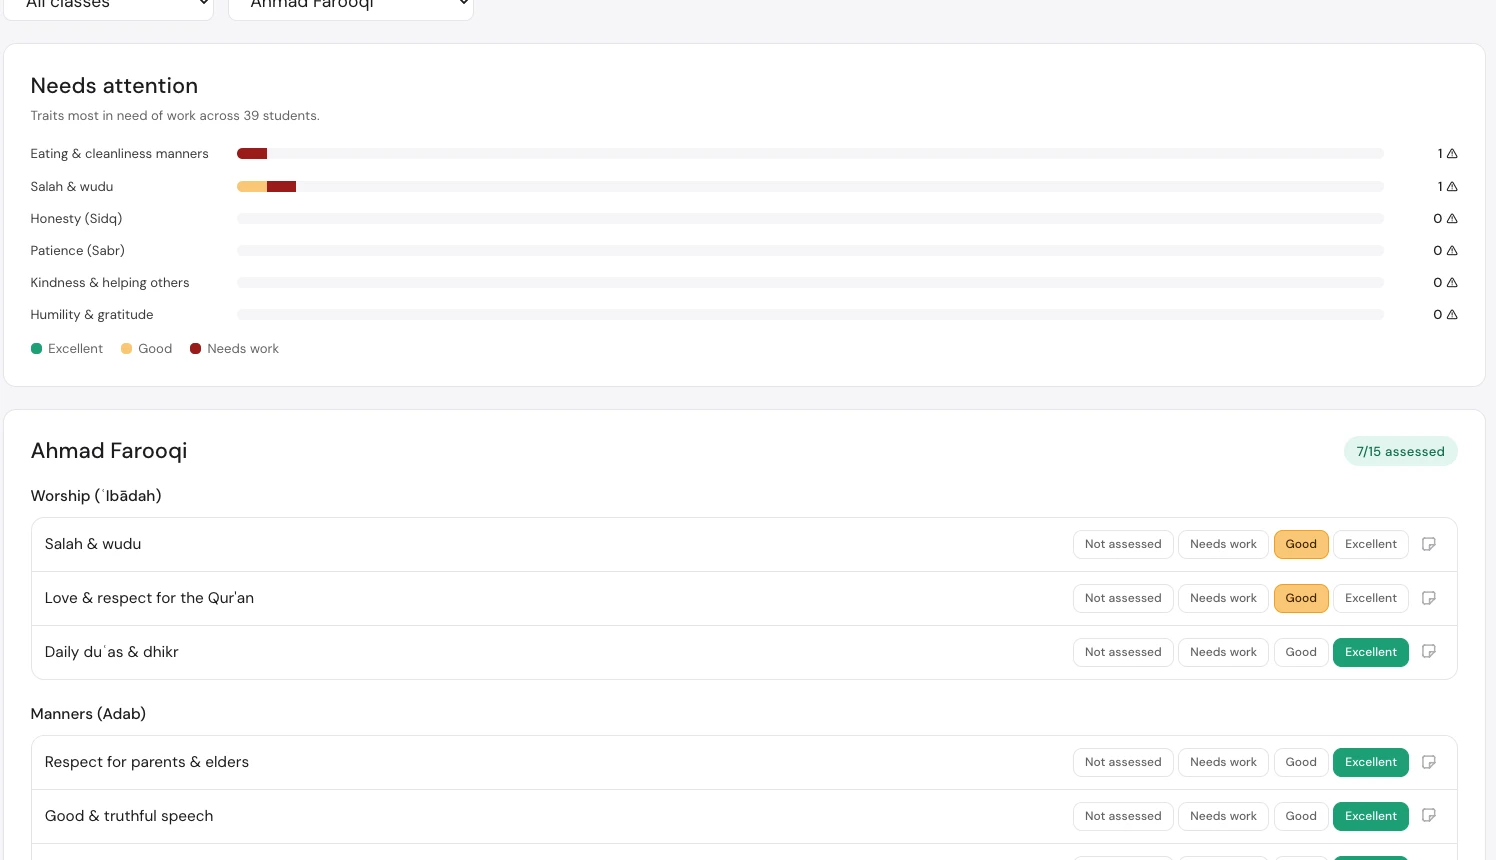Click warning icon beside Kindness & helping others count
Viewport: 1496px width, 860px height.
click(1452, 283)
